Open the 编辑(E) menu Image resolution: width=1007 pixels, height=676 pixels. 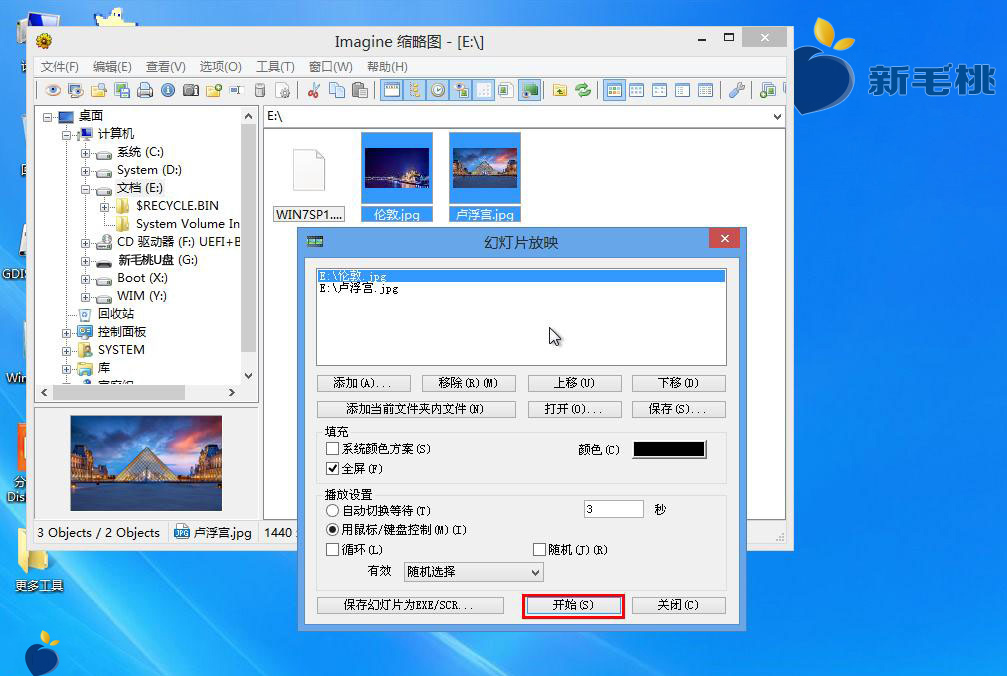tap(112, 67)
